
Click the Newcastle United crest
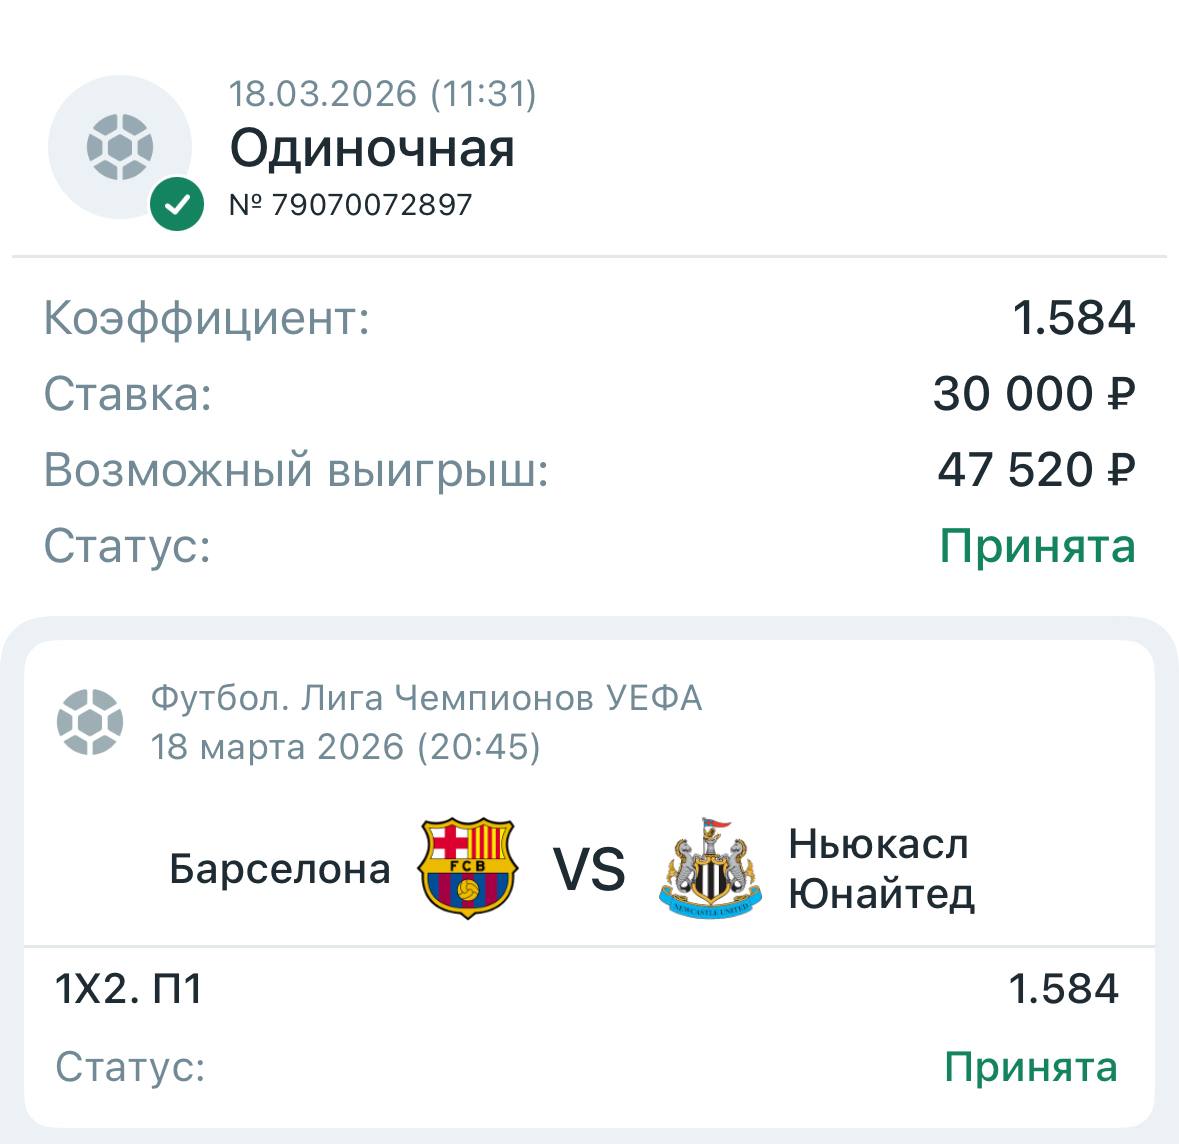tap(710, 867)
